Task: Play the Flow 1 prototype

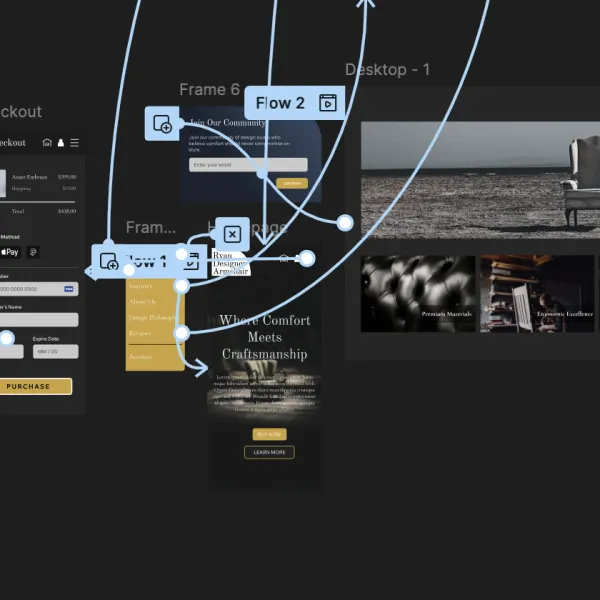Action: coord(192,262)
